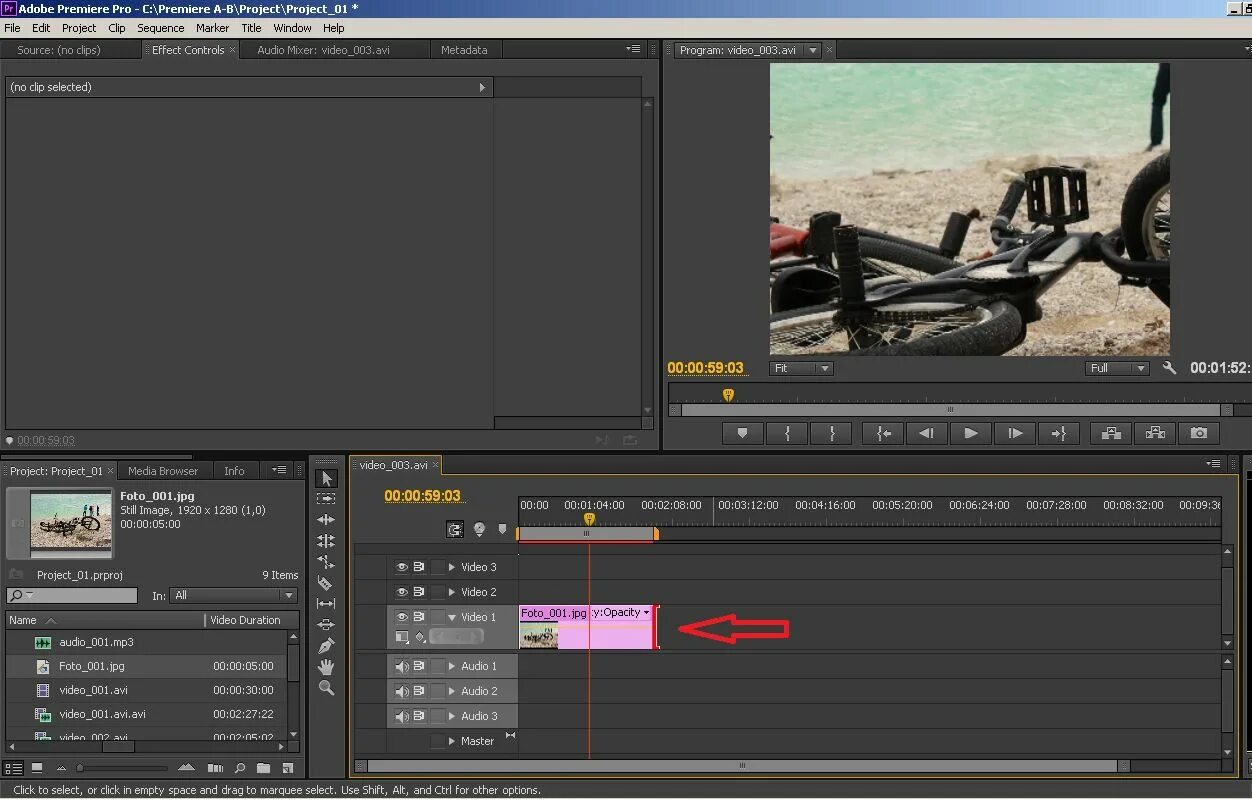Click the Extract button in Program monitor
Image resolution: width=1252 pixels, height=800 pixels.
point(1155,433)
